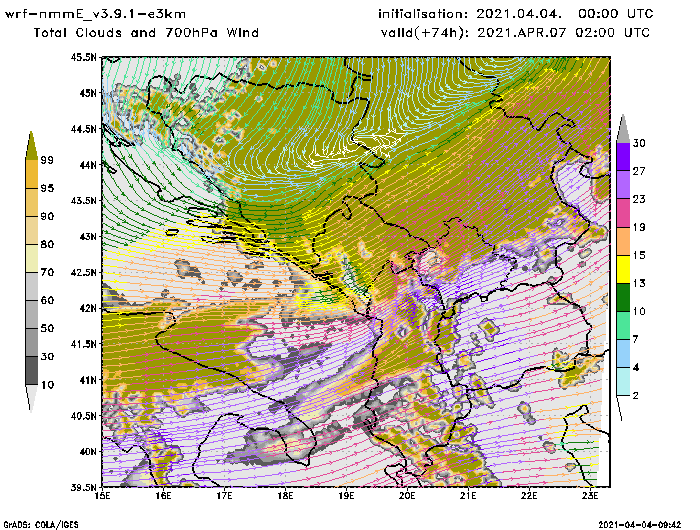Screen dimensions: 700x530
Task: Click the model name wrf-nmmE_v3.9.1-e3km
Action: tap(95, 14)
